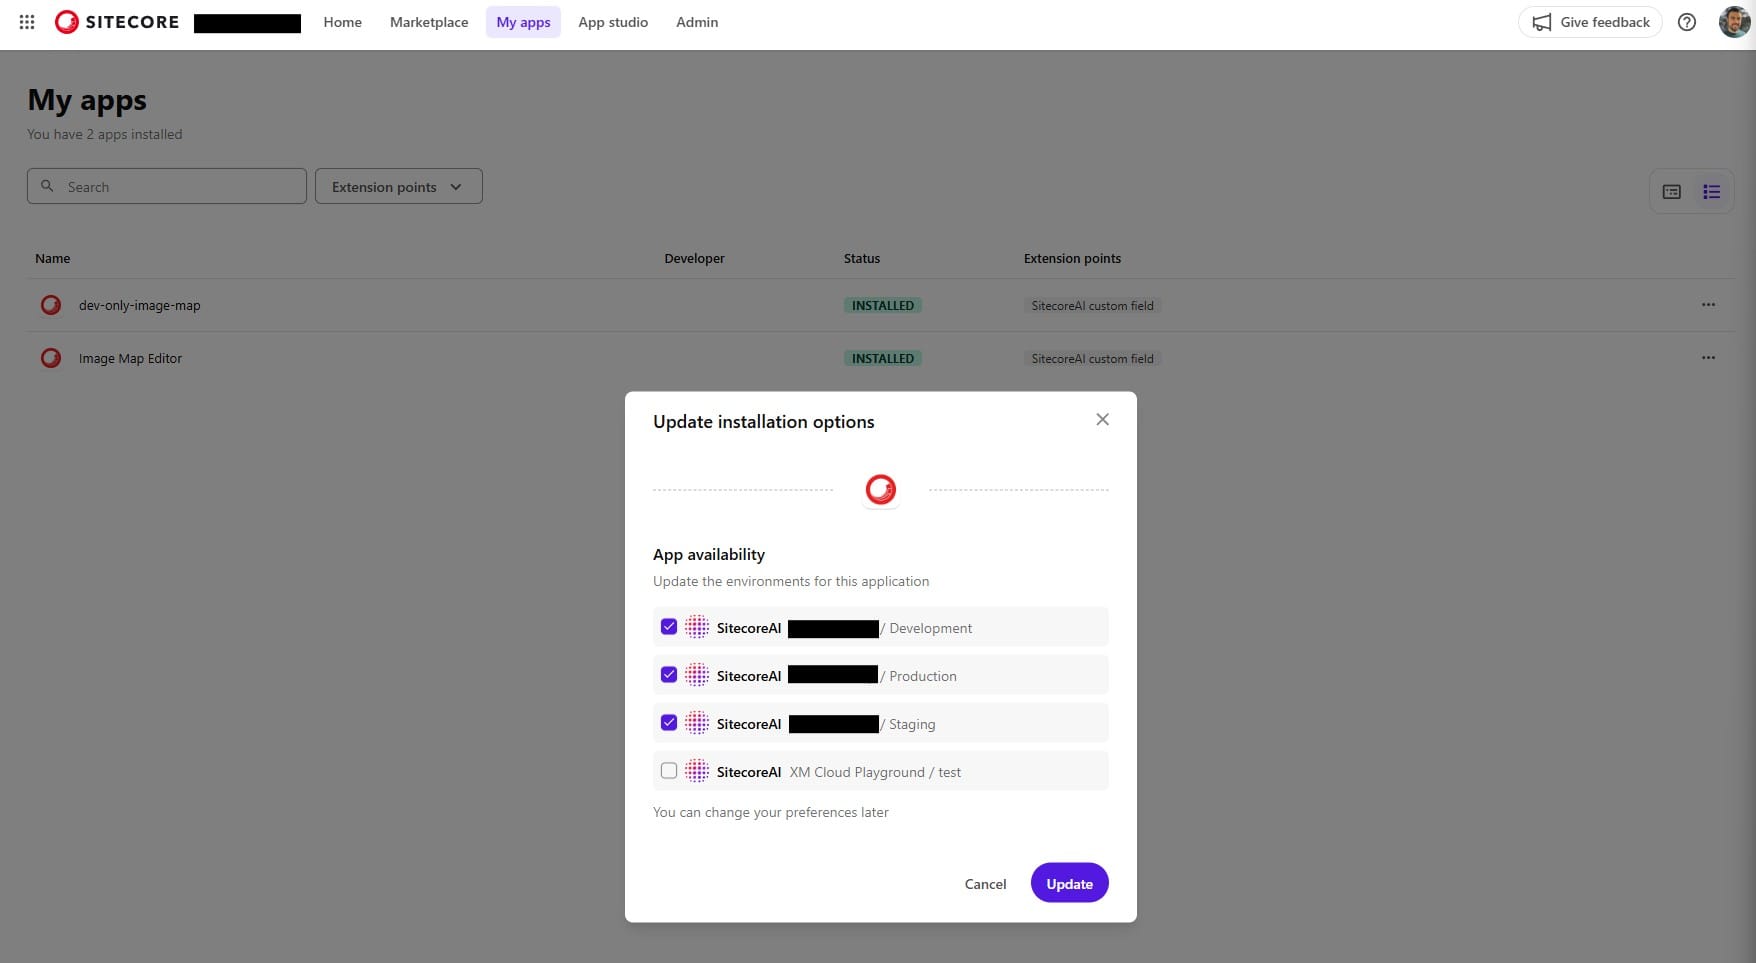Go to the Home tab
This screenshot has height=963, width=1756.
point(343,22)
